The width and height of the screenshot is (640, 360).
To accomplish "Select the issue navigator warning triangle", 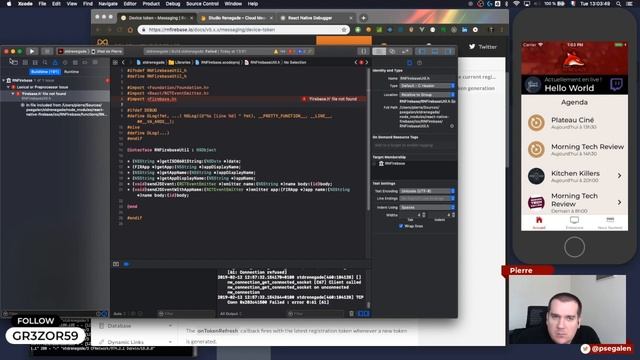I will (55, 62).
